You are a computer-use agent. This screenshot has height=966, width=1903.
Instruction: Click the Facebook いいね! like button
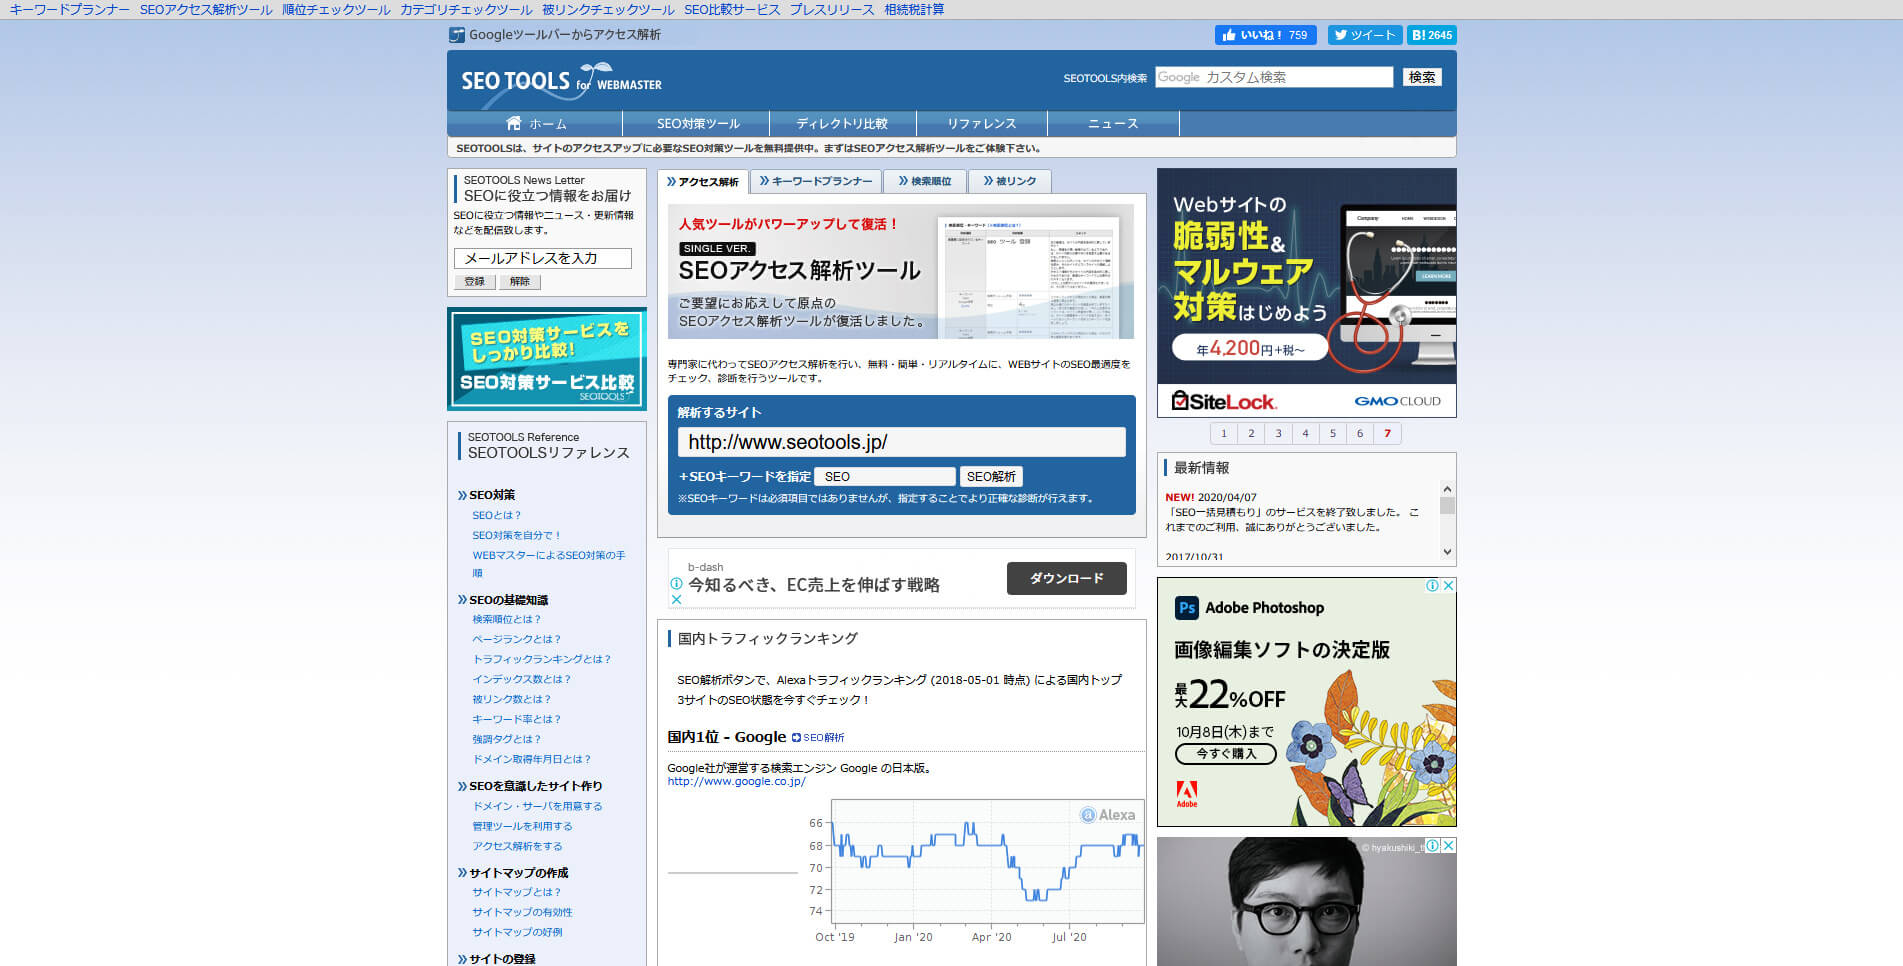coord(1265,35)
